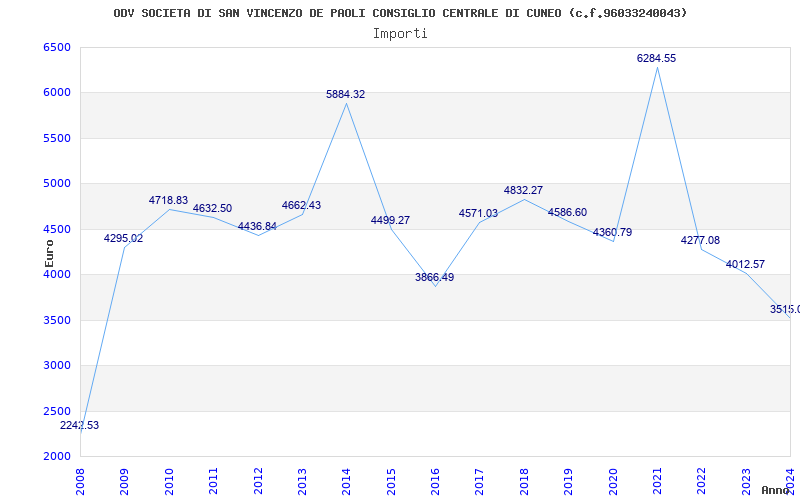Select data label 3866.49
This screenshot has width=800, height=500.
point(434,278)
